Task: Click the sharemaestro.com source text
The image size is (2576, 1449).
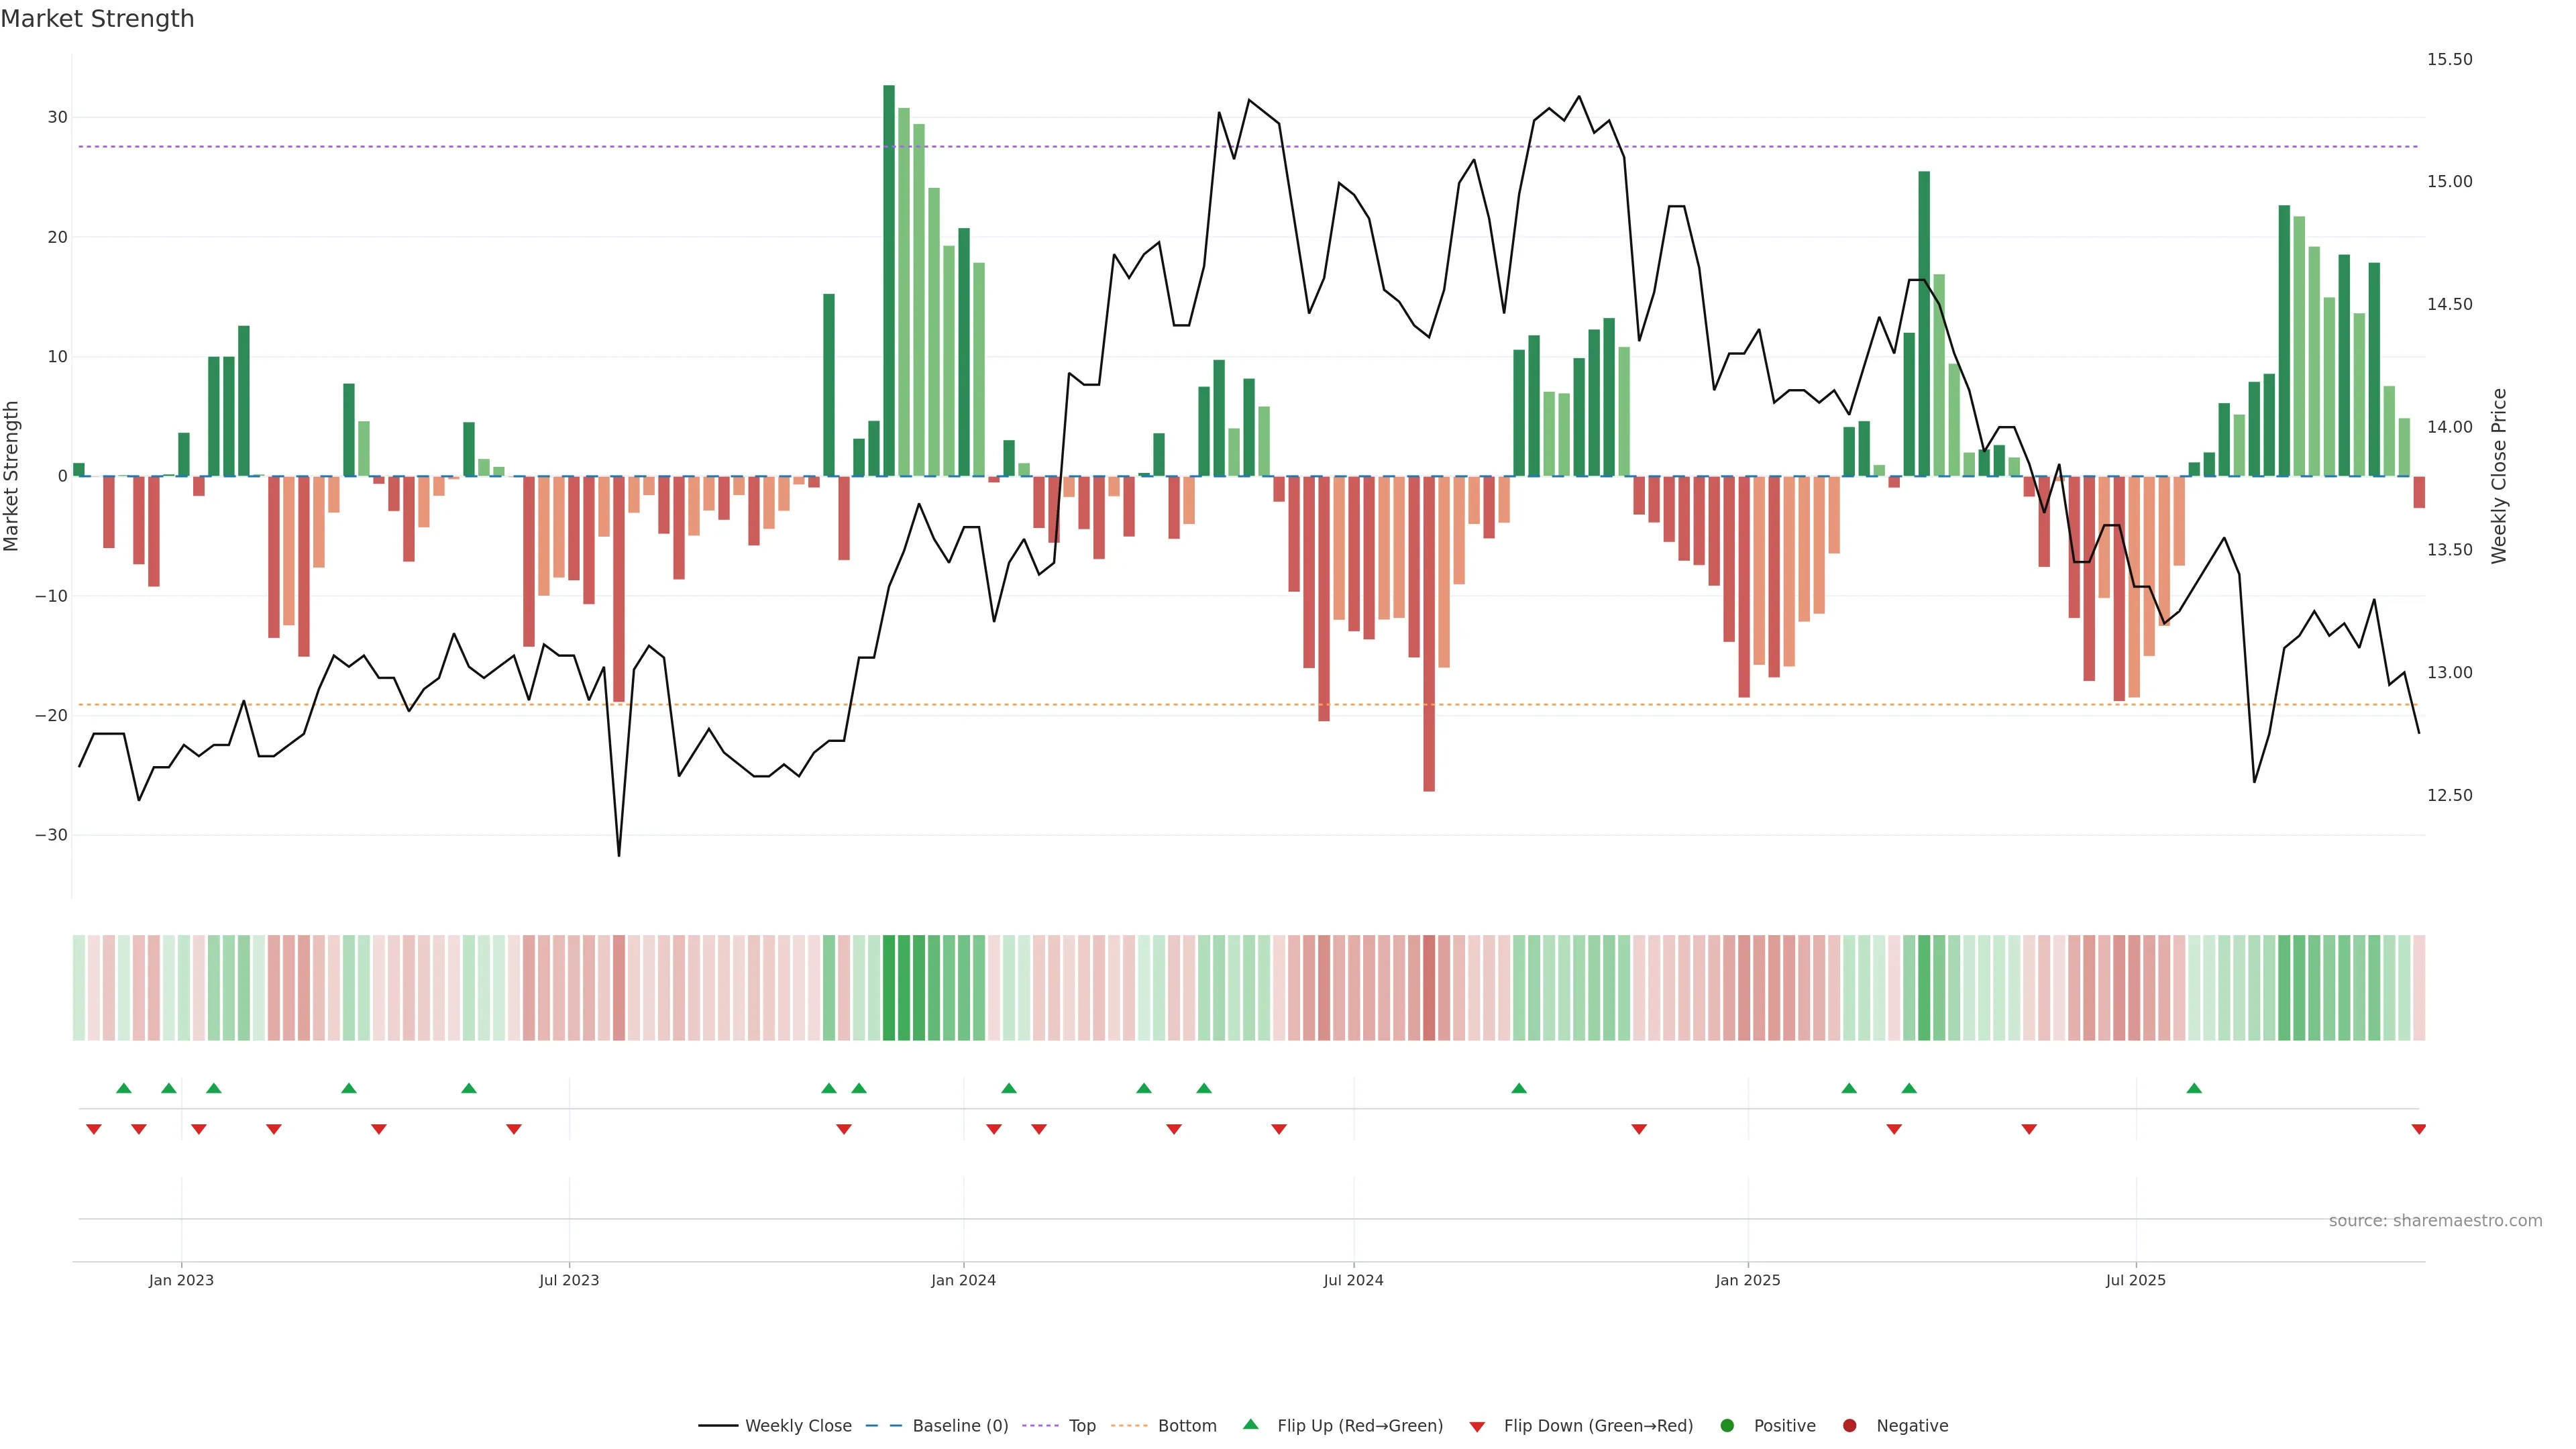Action: pyautogui.click(x=2435, y=1221)
